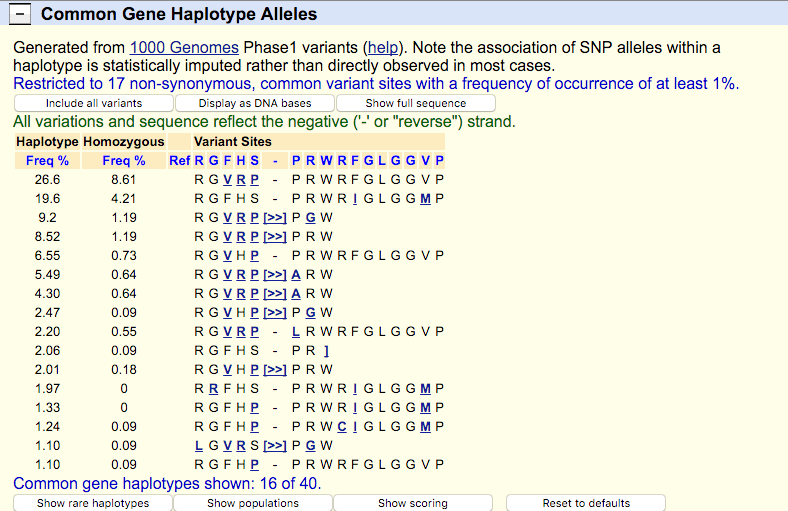Click the Ref column header

click(x=179, y=161)
